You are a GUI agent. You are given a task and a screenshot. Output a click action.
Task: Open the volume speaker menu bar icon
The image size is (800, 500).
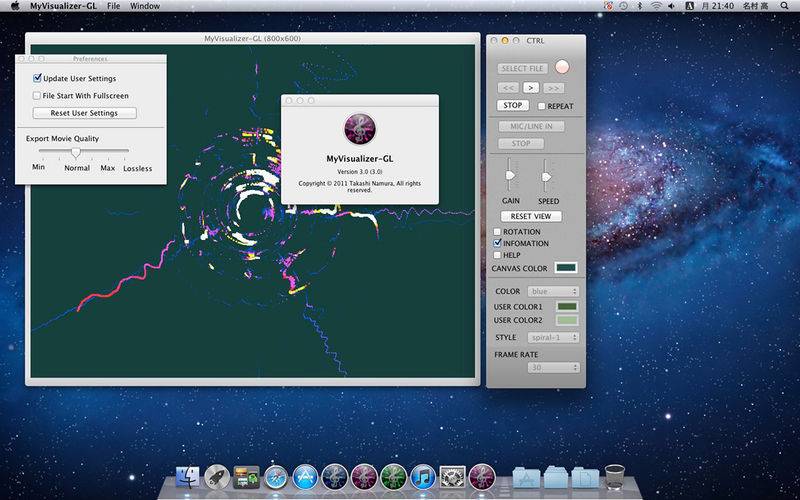coord(671,6)
